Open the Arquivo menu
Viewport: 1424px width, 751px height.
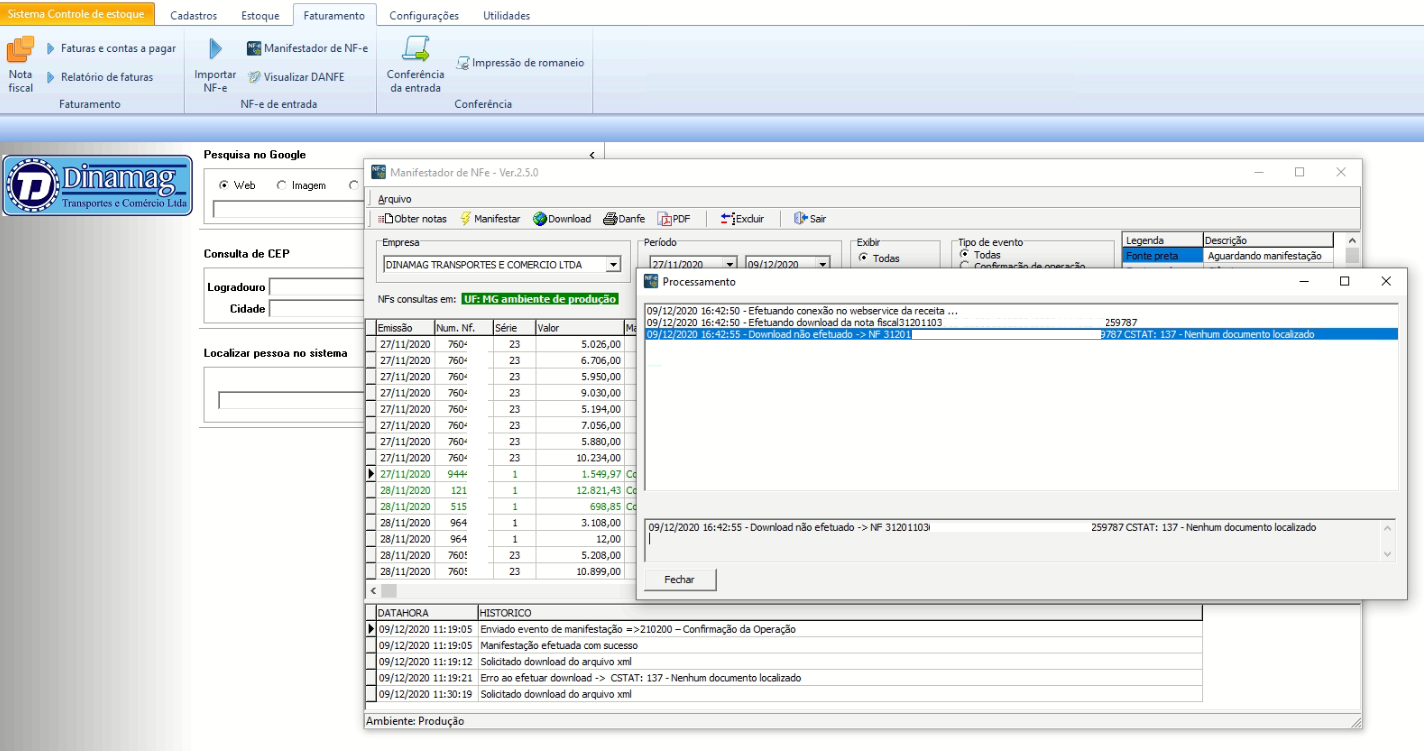coord(395,199)
